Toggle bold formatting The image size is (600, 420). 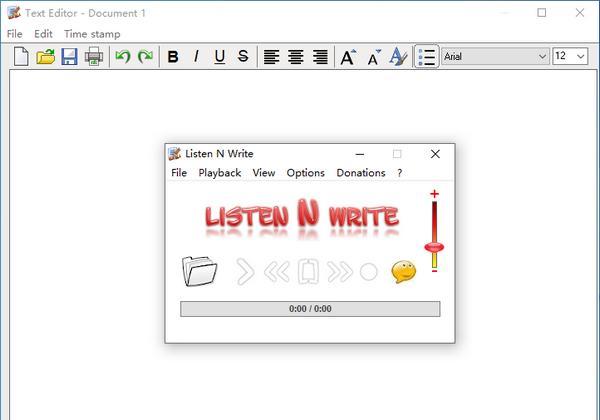pos(173,57)
